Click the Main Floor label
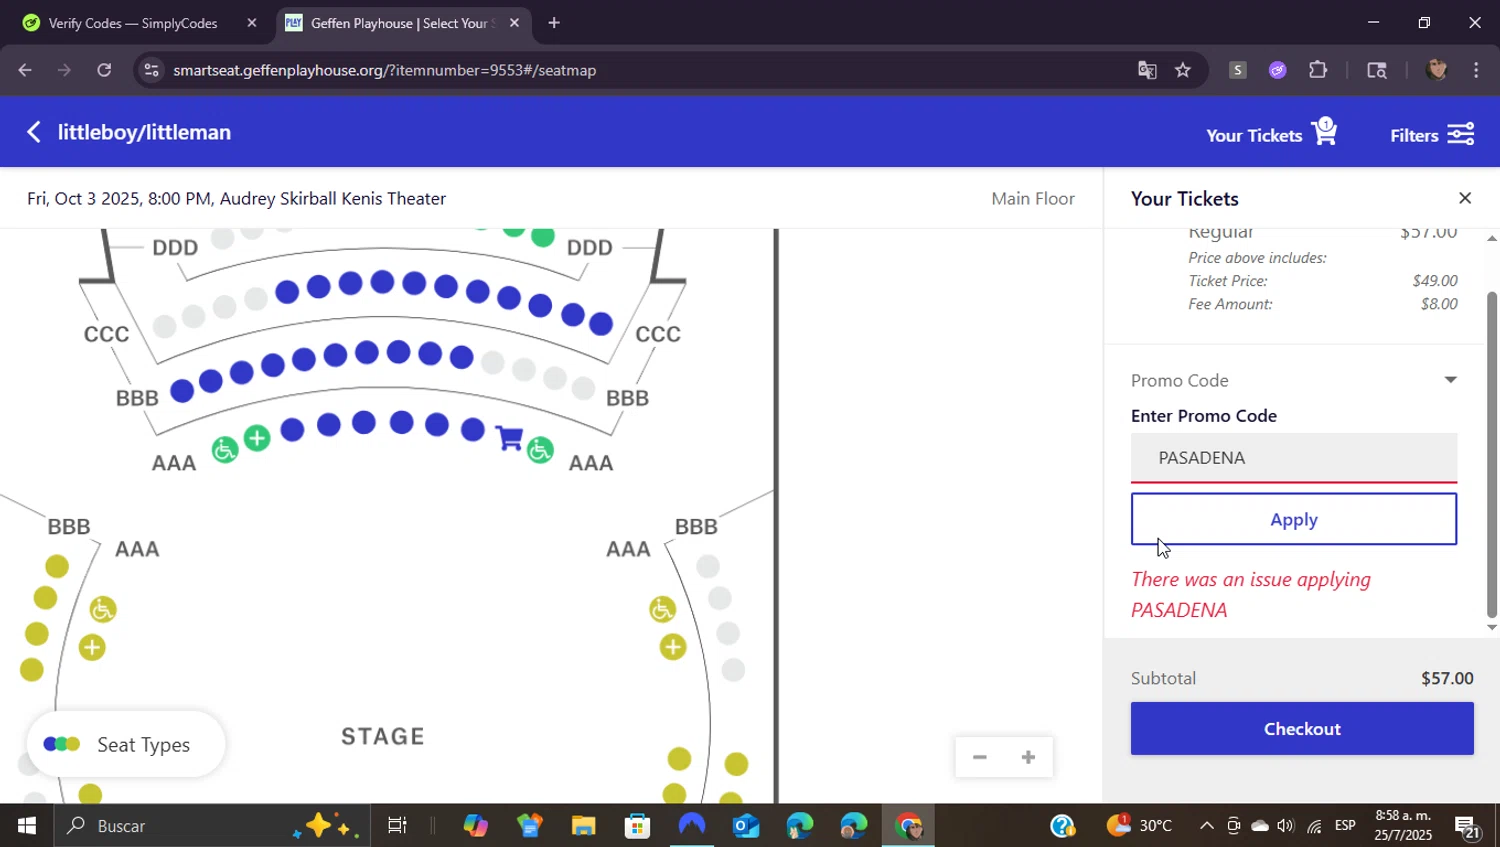Viewport: 1500px width, 847px height. (1033, 198)
